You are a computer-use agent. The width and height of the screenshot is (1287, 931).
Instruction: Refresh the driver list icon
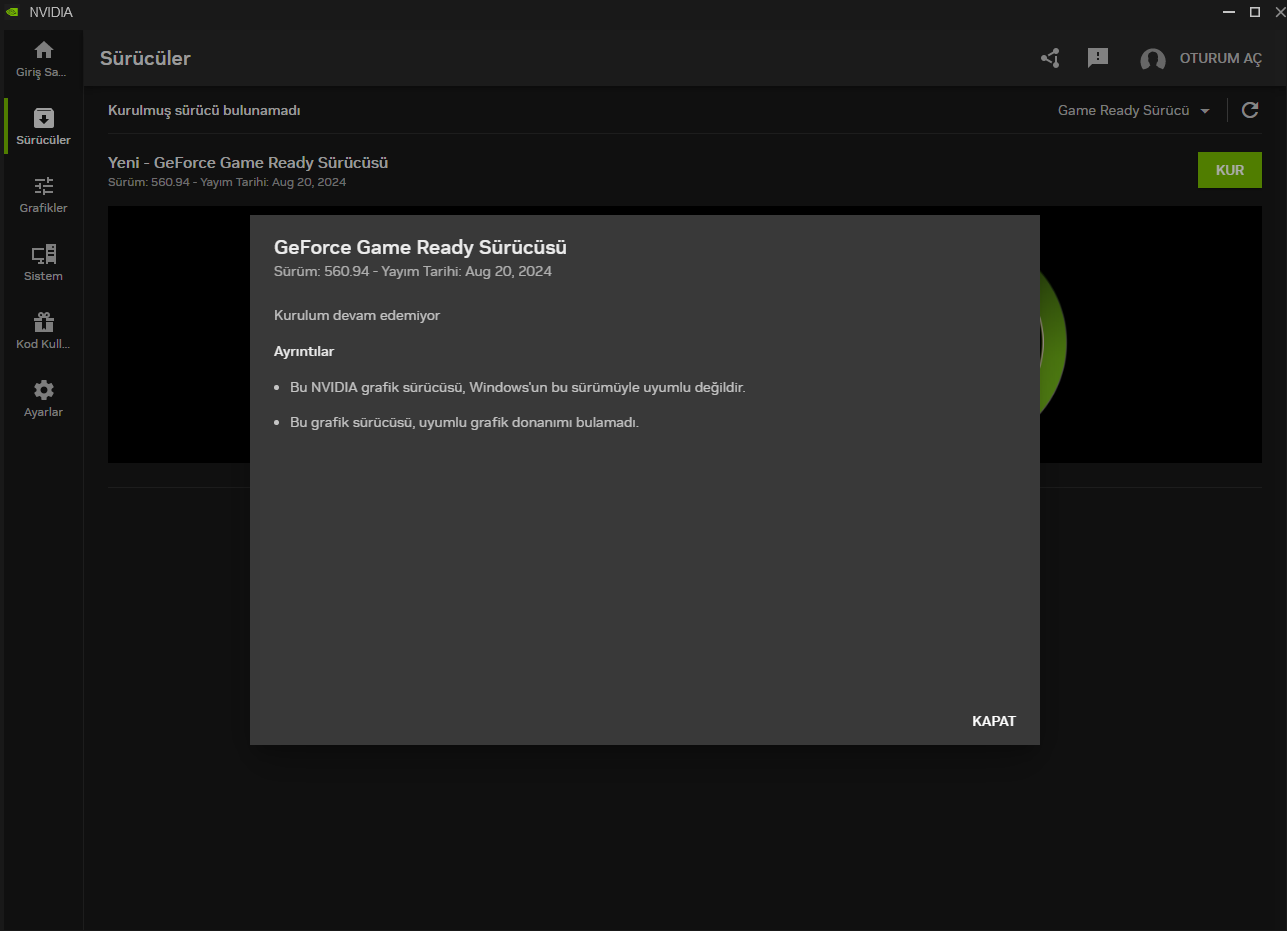(1250, 110)
